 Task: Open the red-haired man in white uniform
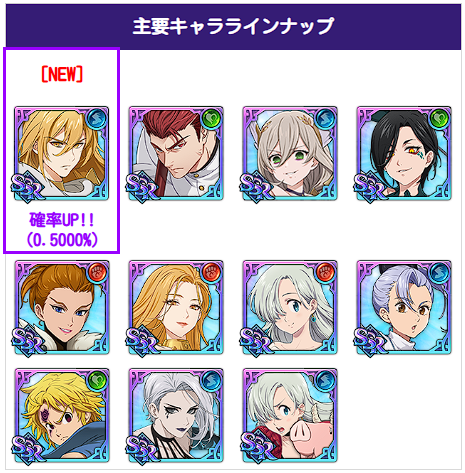(176, 154)
